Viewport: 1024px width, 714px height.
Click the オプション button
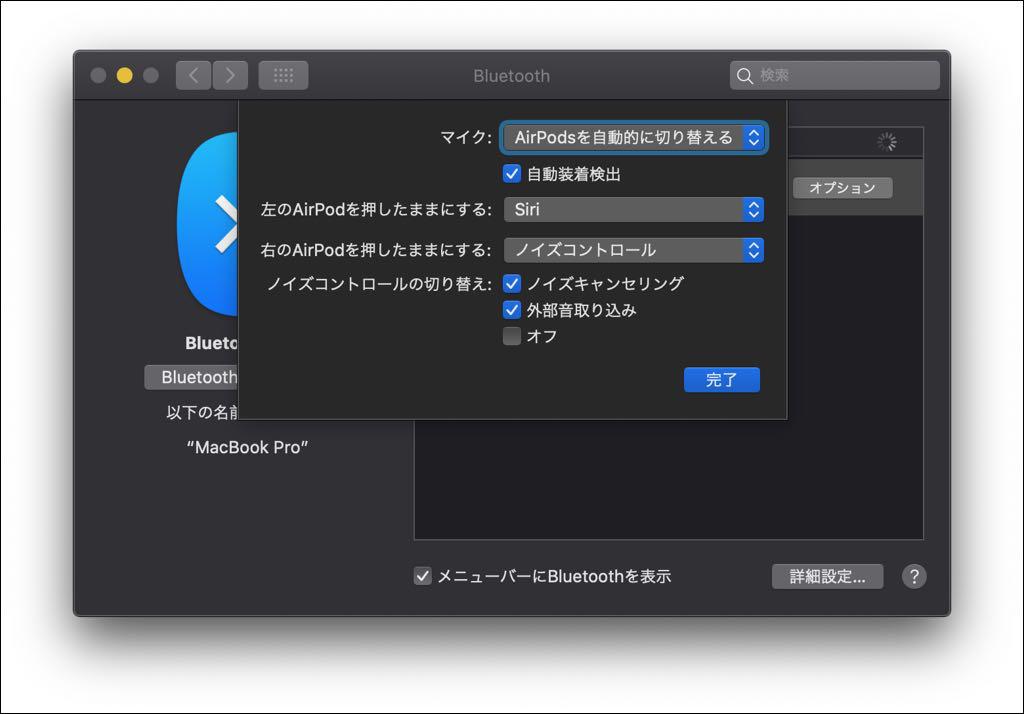click(842, 188)
